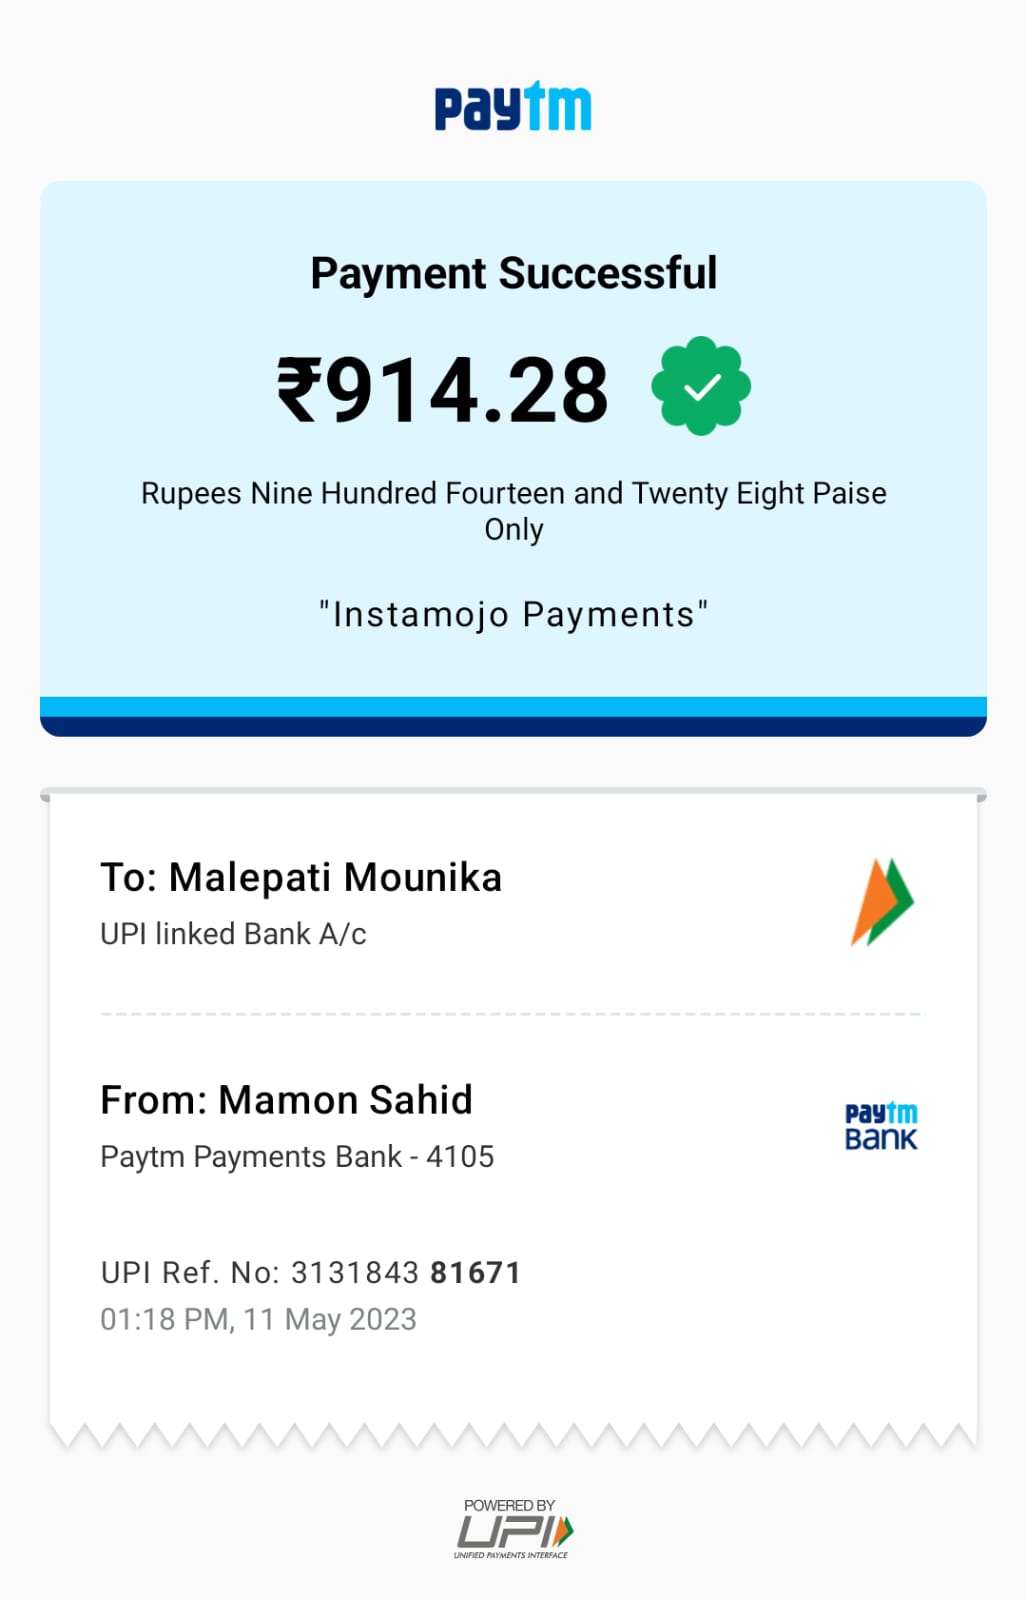Click the light blue stripe on card

(513, 706)
